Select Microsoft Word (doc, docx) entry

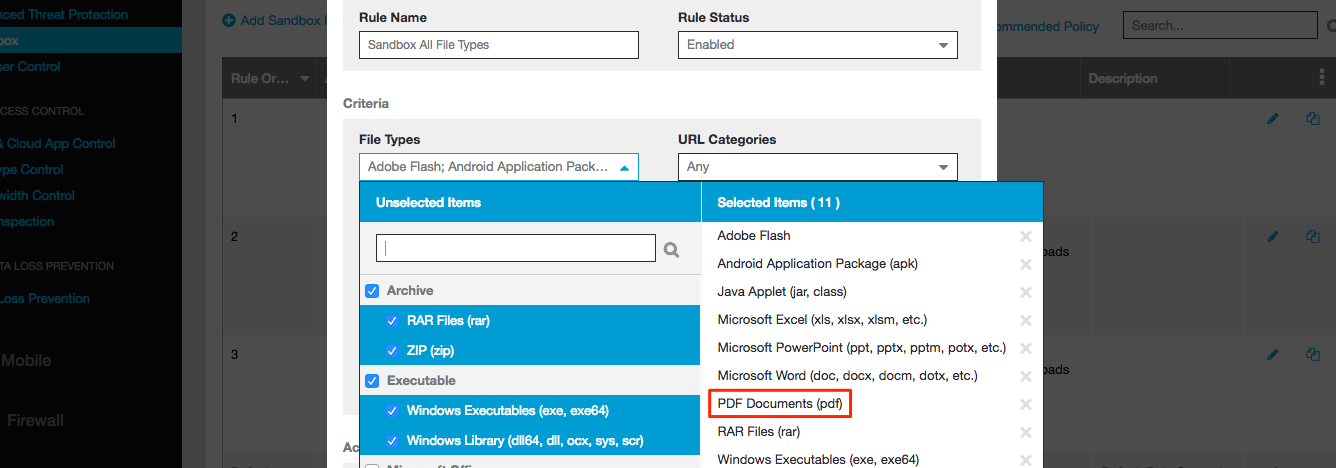(x=847, y=376)
